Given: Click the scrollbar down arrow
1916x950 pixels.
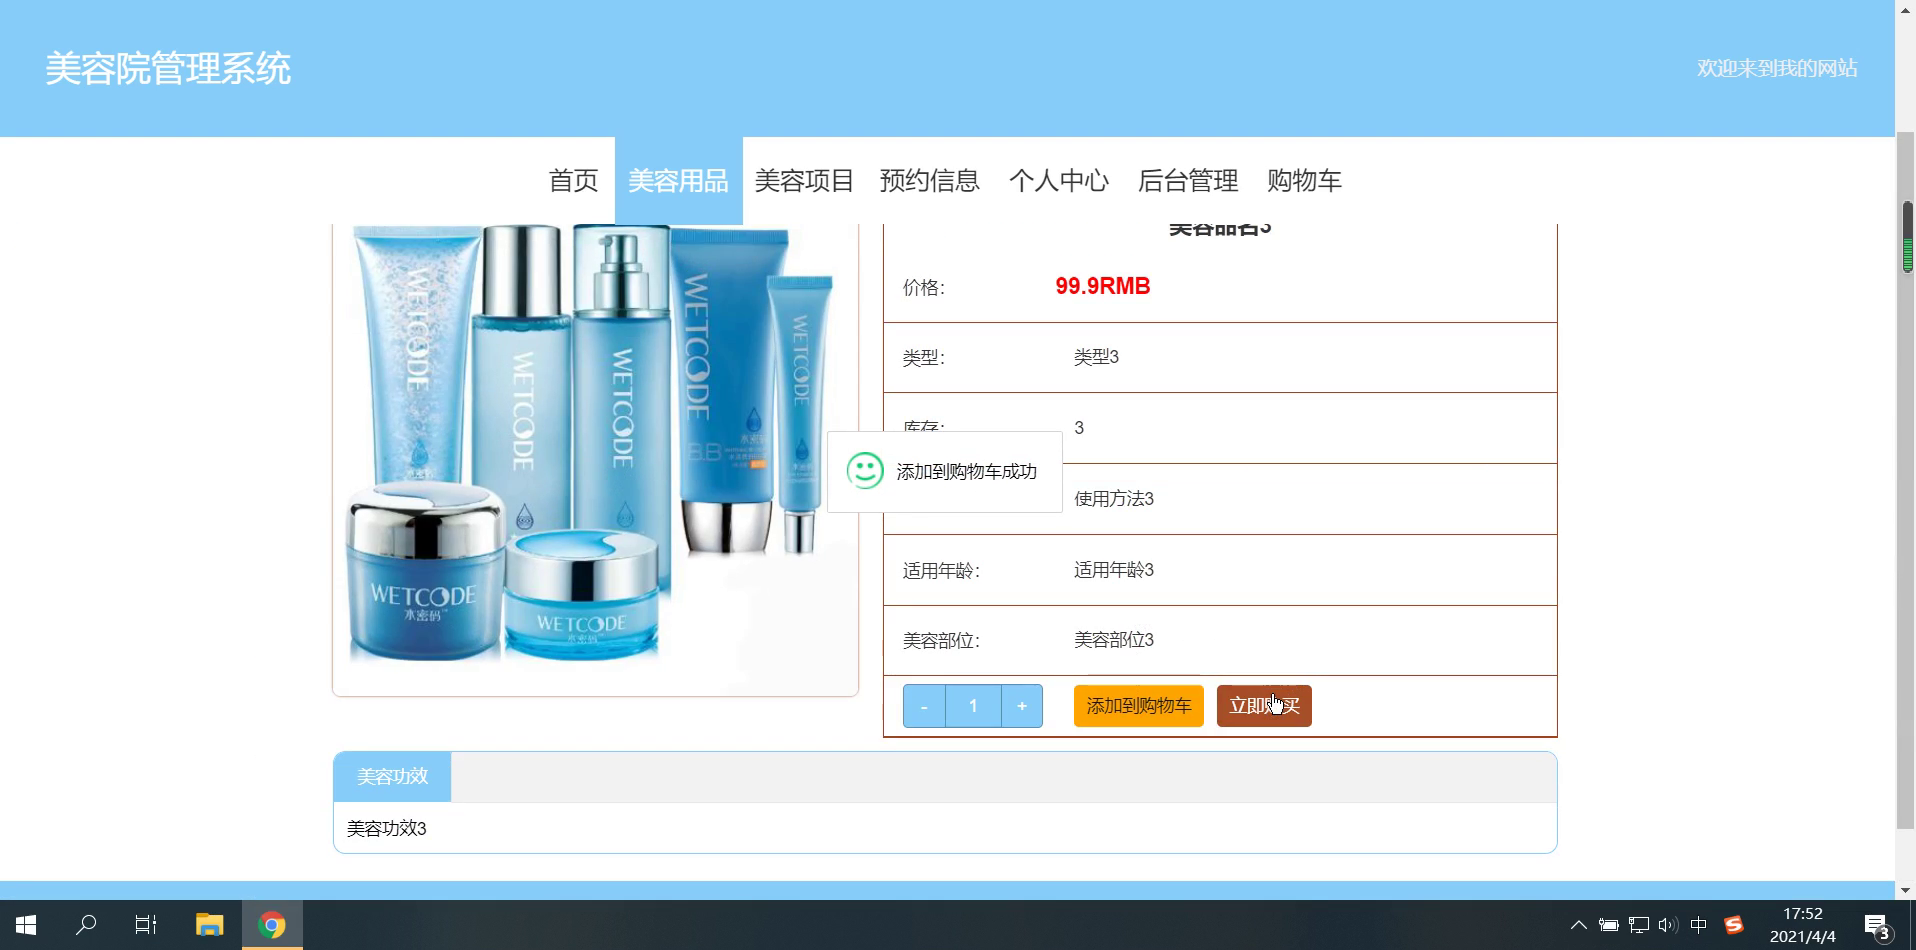Looking at the screenshot, I should click(1906, 890).
